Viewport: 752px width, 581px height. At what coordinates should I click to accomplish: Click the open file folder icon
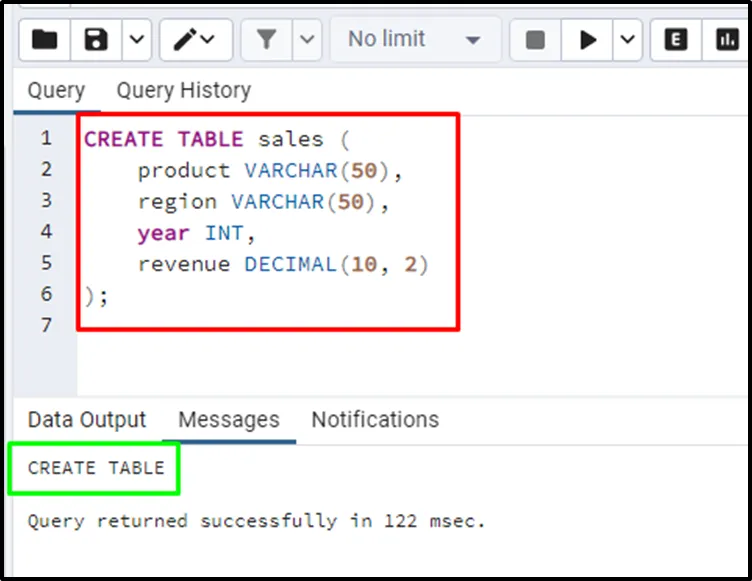[44, 40]
